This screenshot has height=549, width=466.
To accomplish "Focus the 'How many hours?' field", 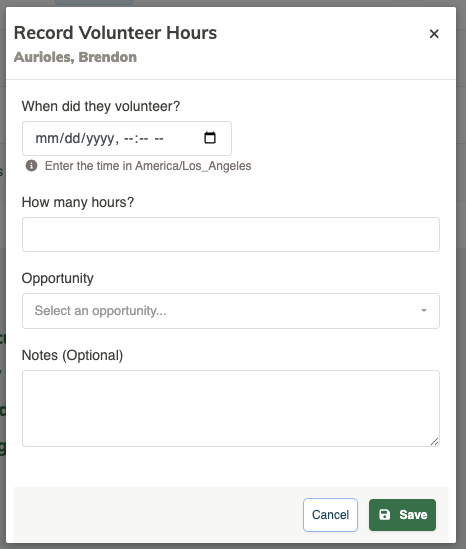I will (x=231, y=234).
